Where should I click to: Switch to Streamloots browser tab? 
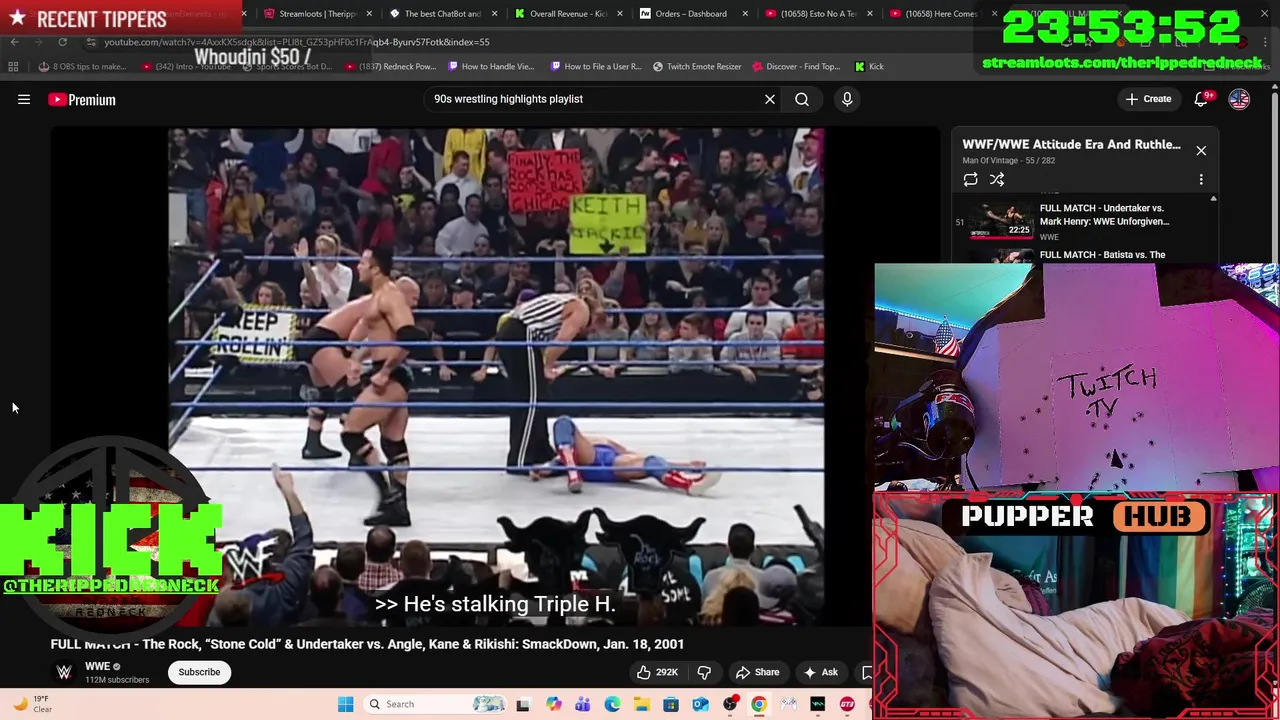pos(318,14)
